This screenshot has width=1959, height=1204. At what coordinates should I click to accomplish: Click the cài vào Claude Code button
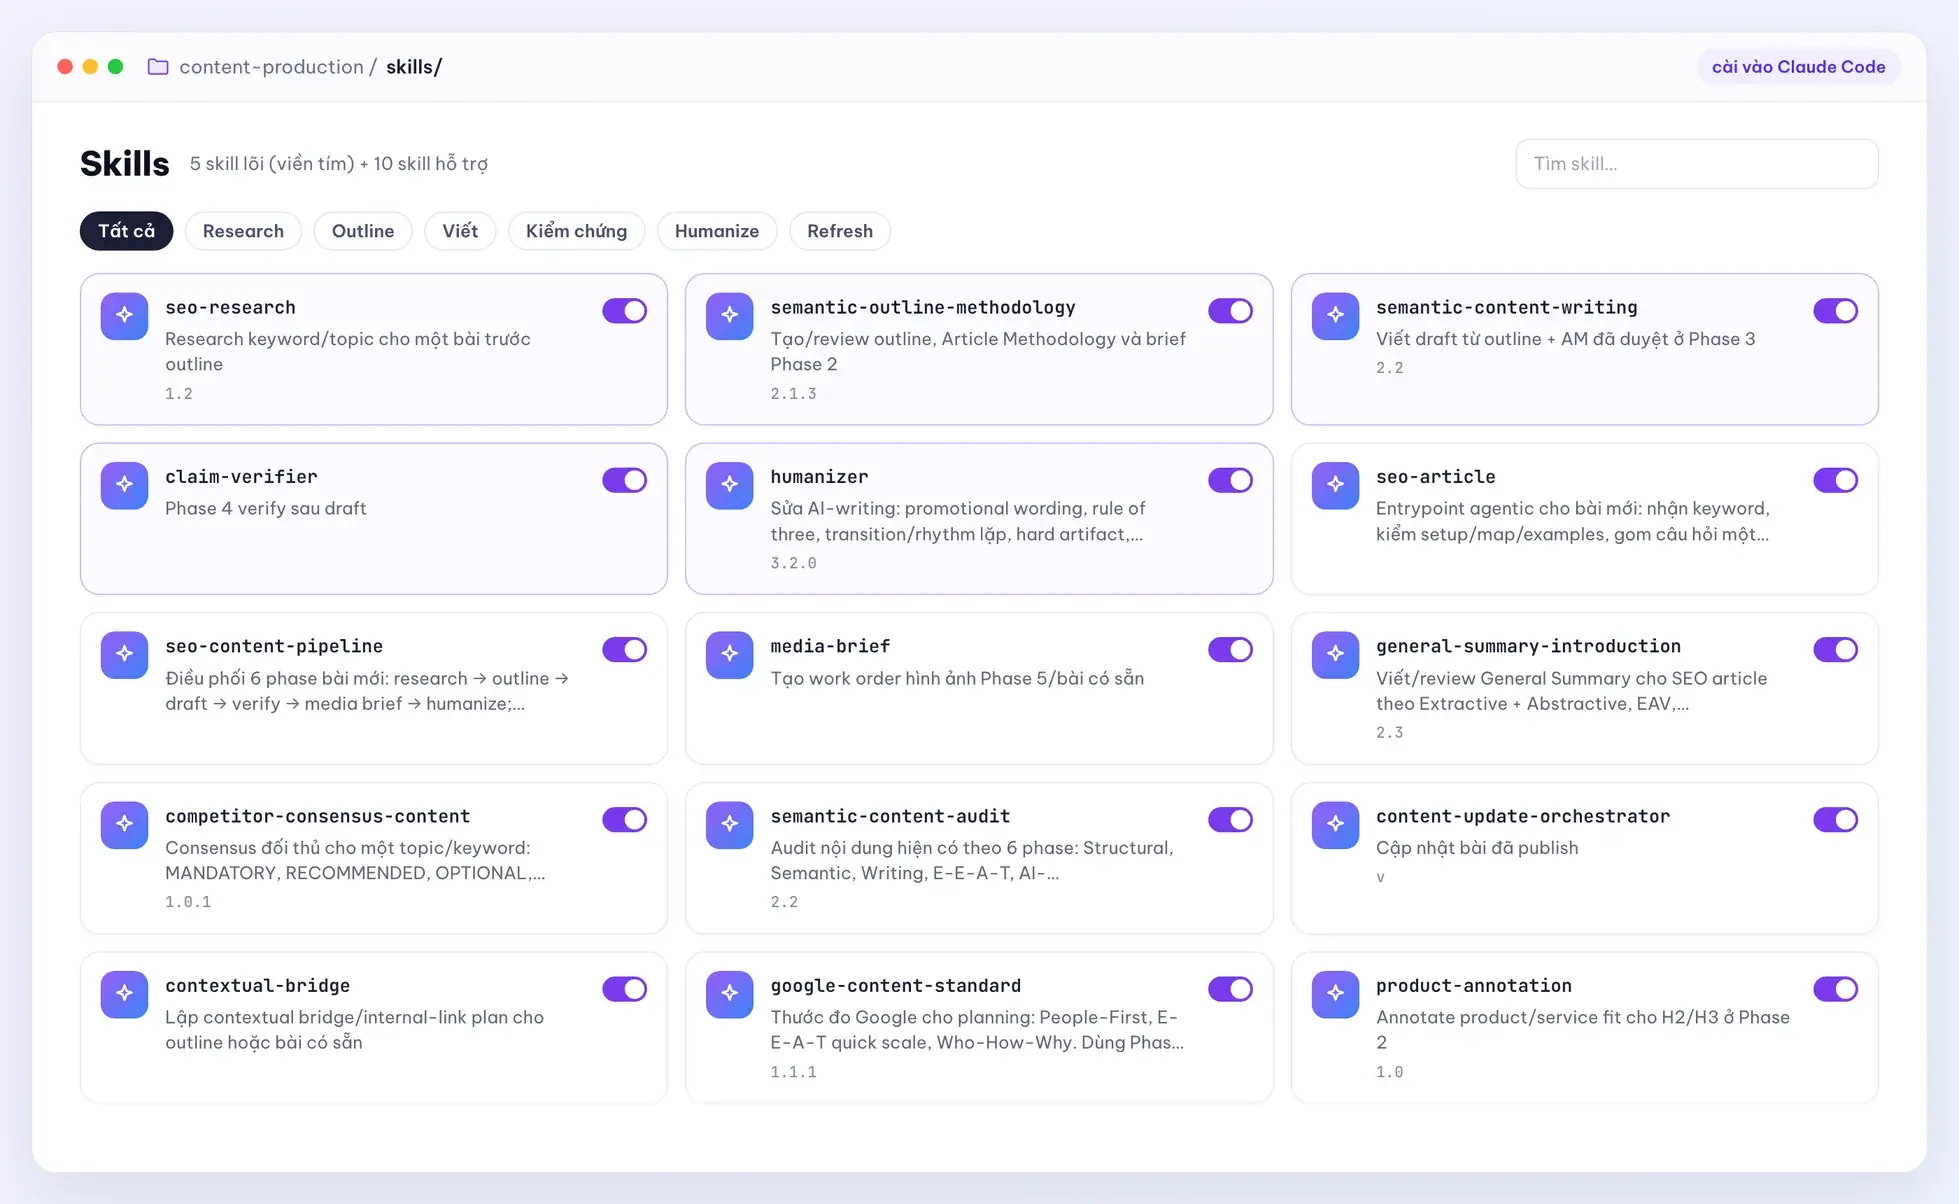click(x=1798, y=67)
